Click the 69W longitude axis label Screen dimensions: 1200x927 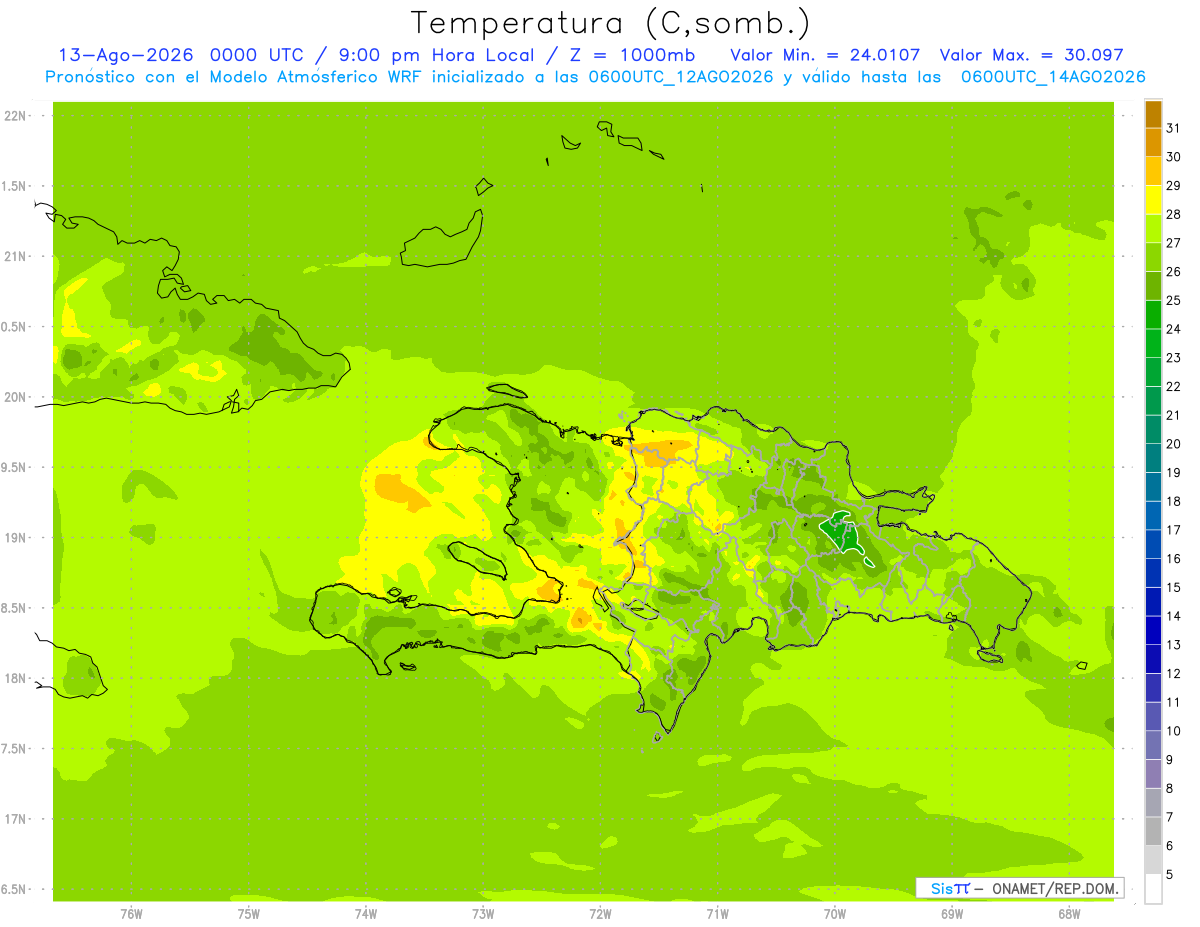(952, 914)
